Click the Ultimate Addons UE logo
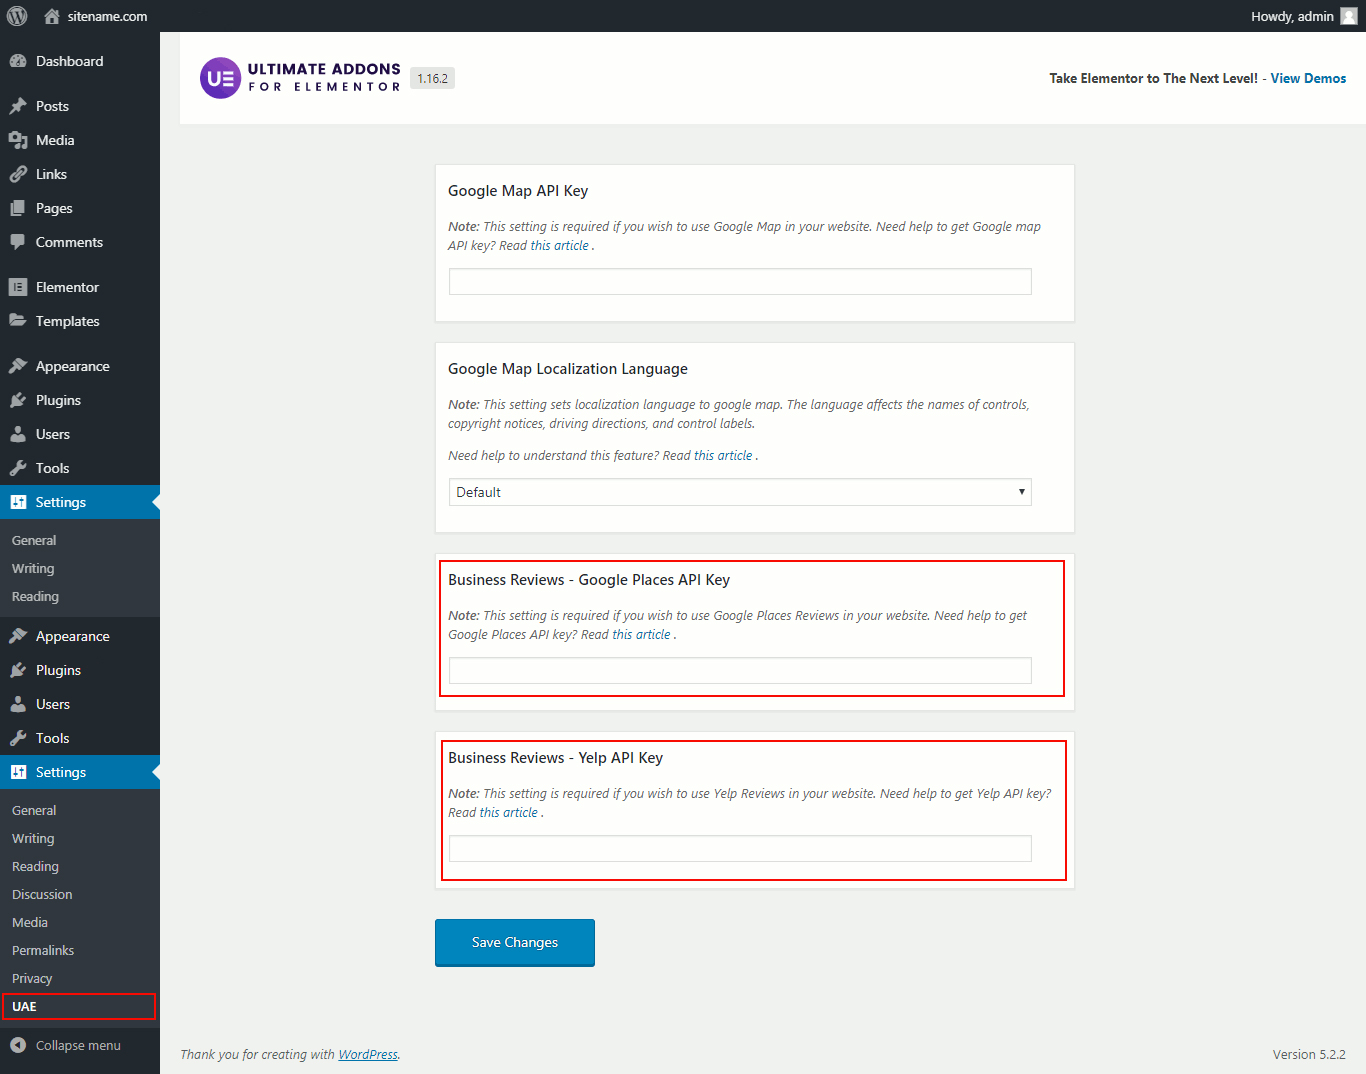Image resolution: width=1366 pixels, height=1074 pixels. click(220, 78)
